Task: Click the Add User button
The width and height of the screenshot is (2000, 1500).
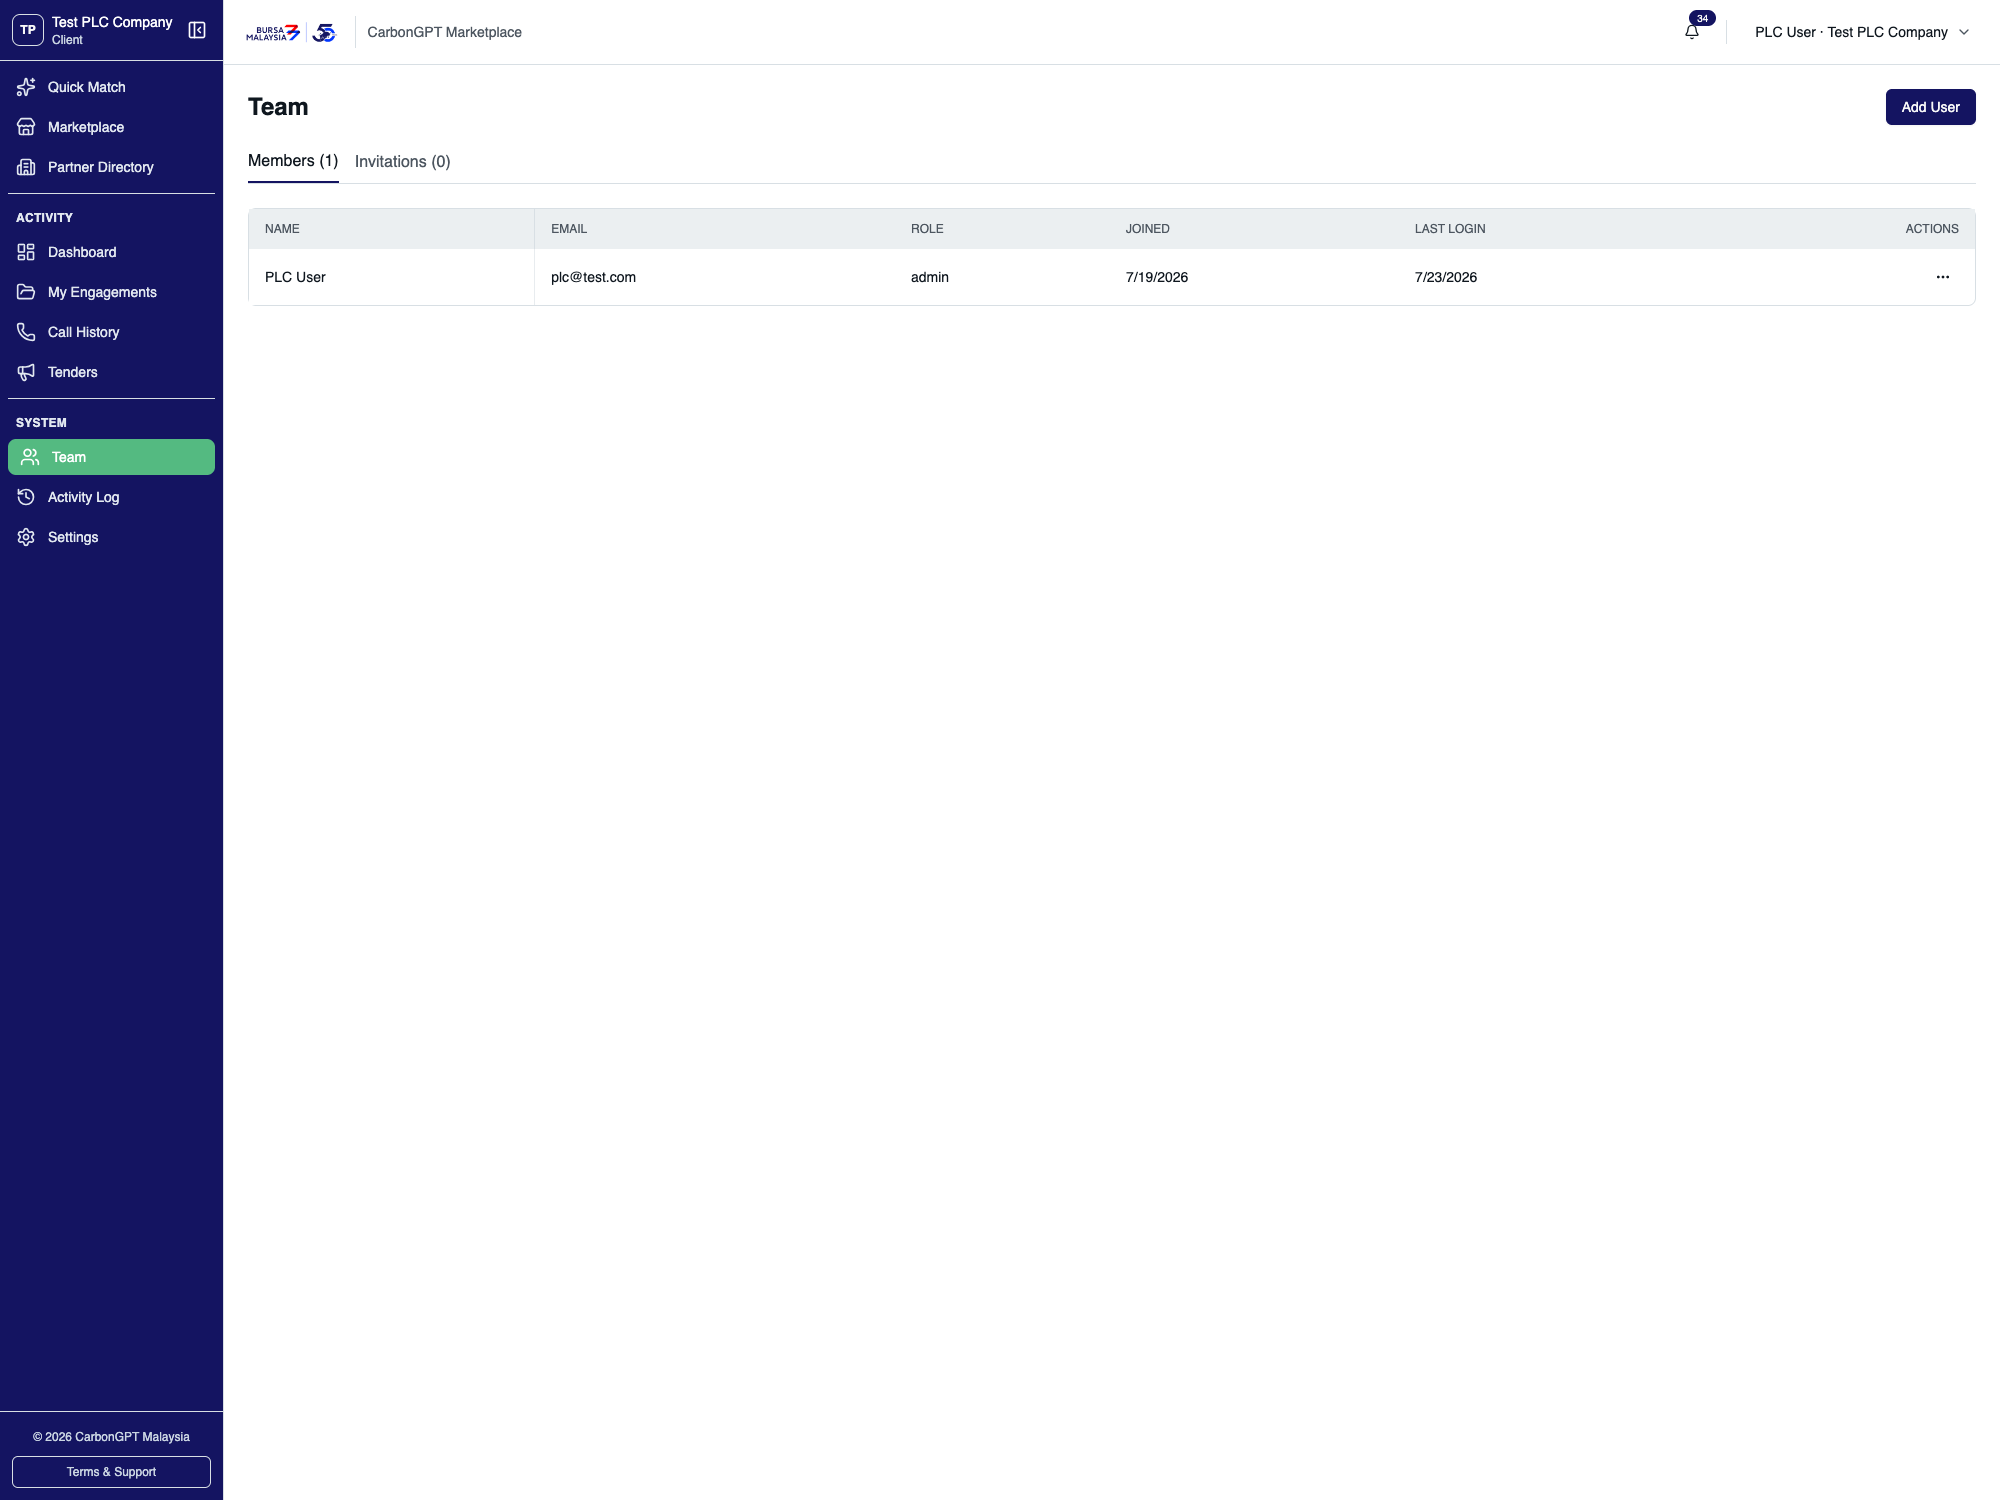Action: click(1930, 107)
